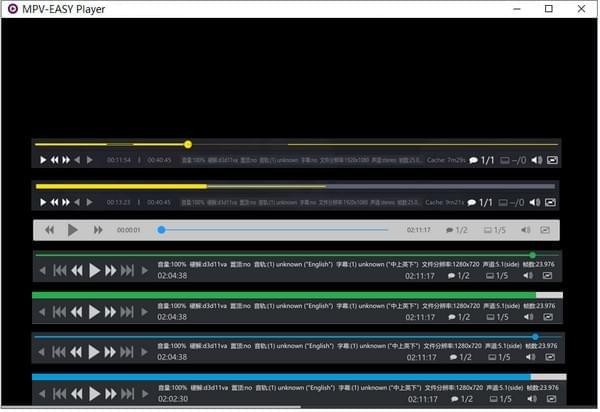Click play in the green knob-seekbar skin
Viewport: 600px width, 412px height.
(x=94, y=270)
